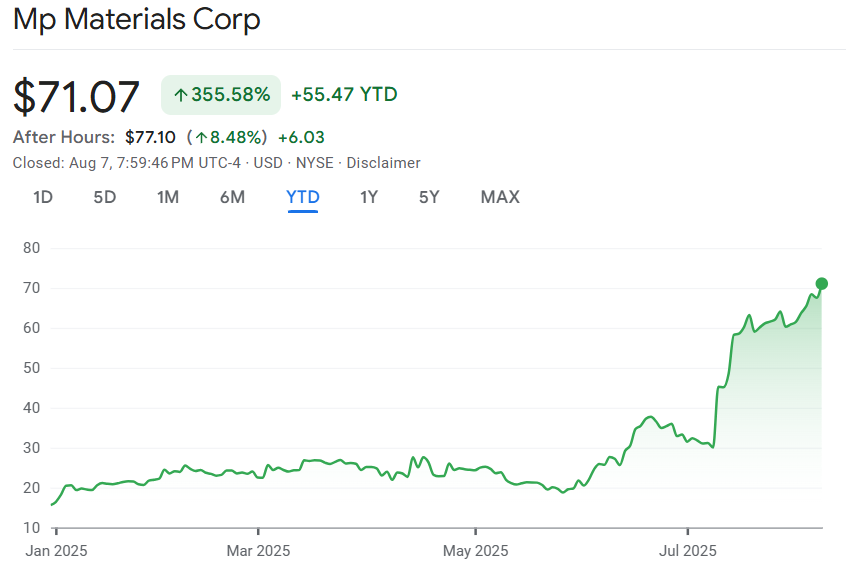This screenshot has height=568, width=846.
Task: Click the $77.10 after hours price
Action: point(150,137)
